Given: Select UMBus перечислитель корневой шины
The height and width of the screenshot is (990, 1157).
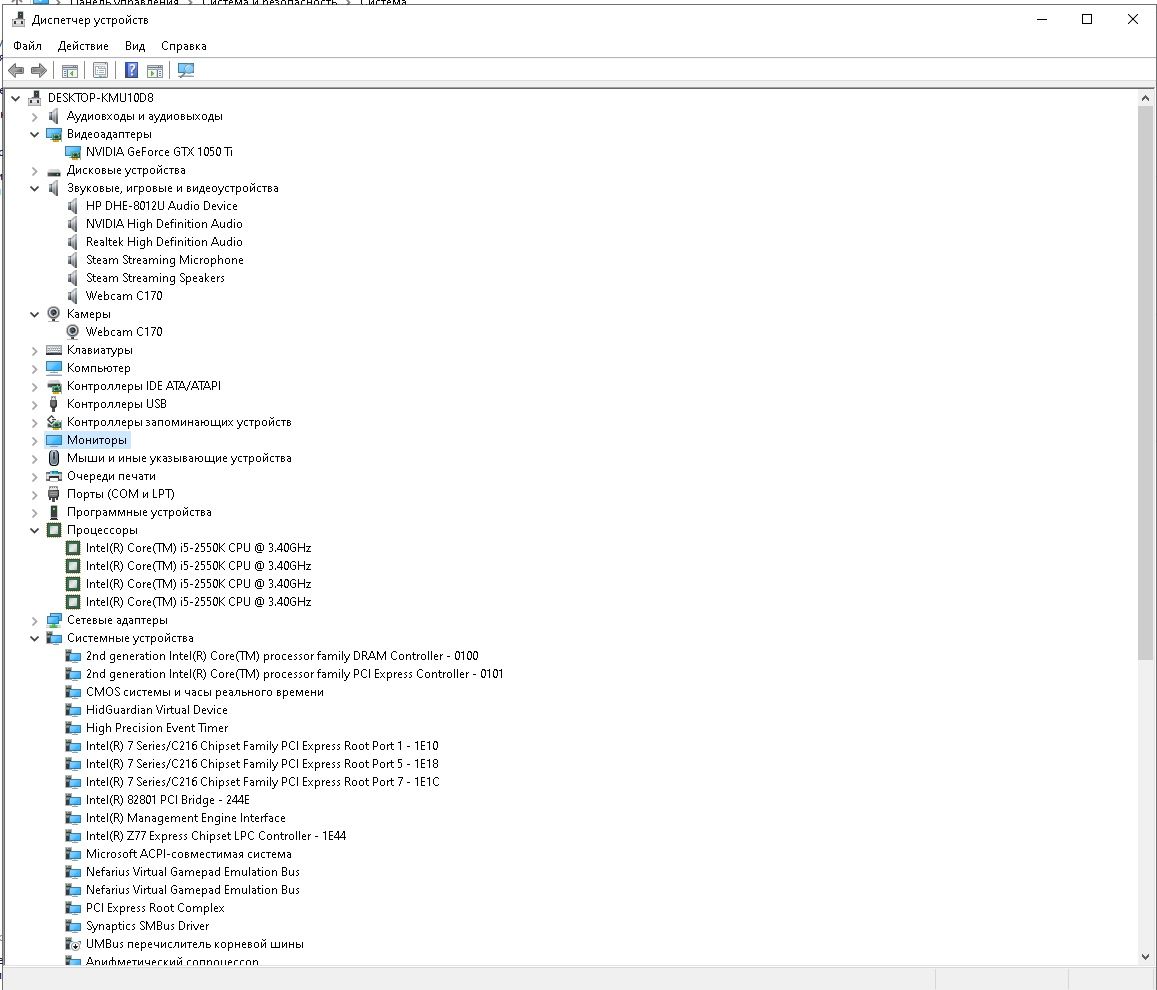Looking at the screenshot, I should [x=195, y=944].
